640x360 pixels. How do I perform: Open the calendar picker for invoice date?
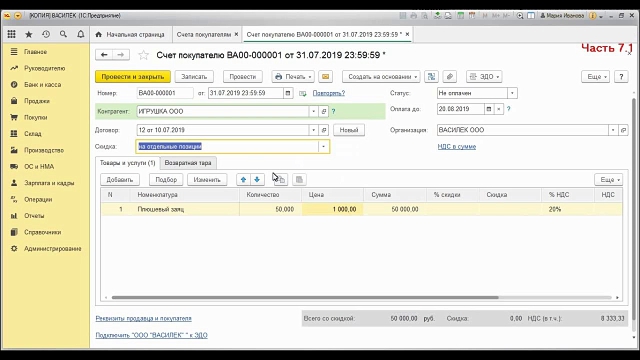click(x=288, y=93)
